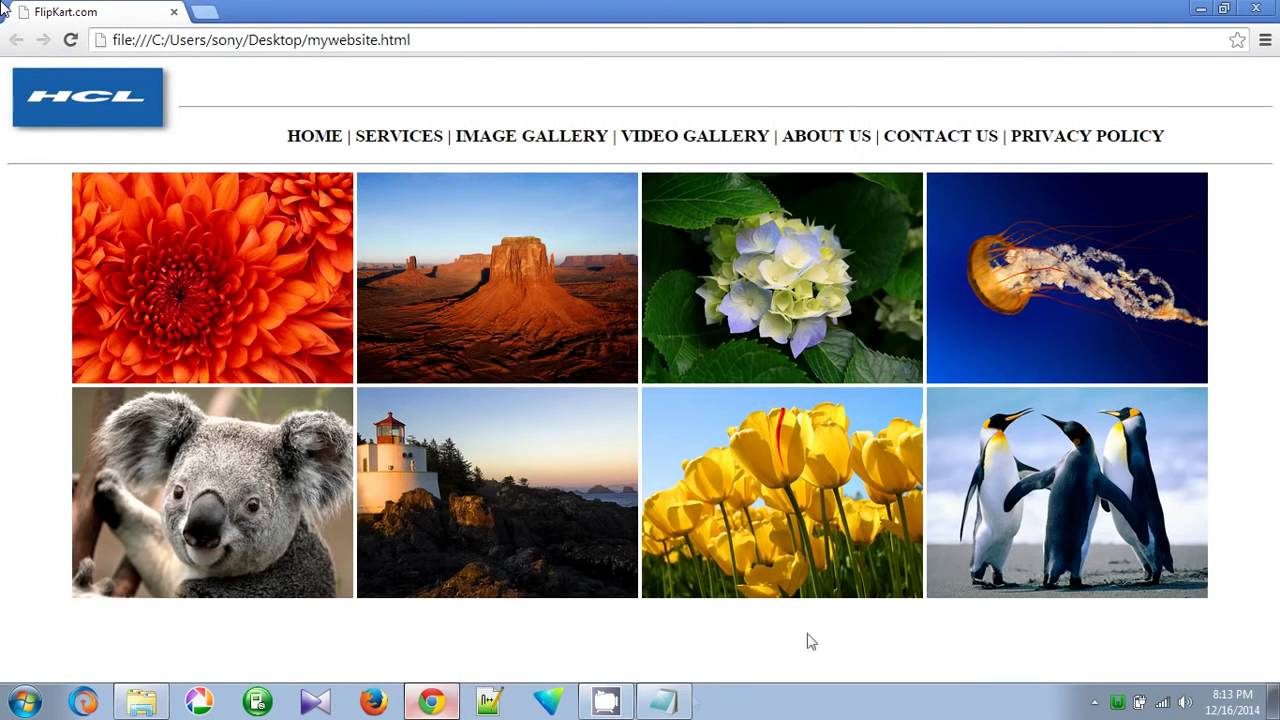Open the blue-green triangle taskbar app
Screen dimensions: 1280x720
click(547, 702)
